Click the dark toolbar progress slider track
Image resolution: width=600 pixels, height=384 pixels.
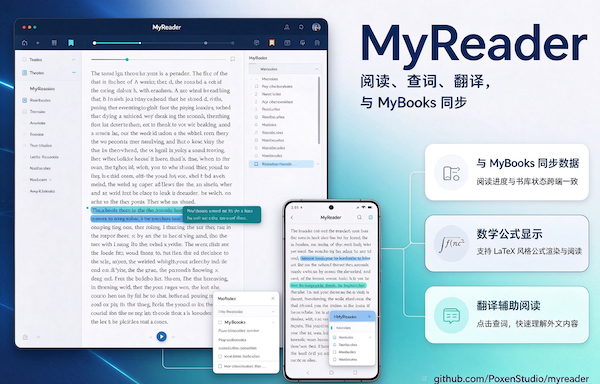[164, 43]
